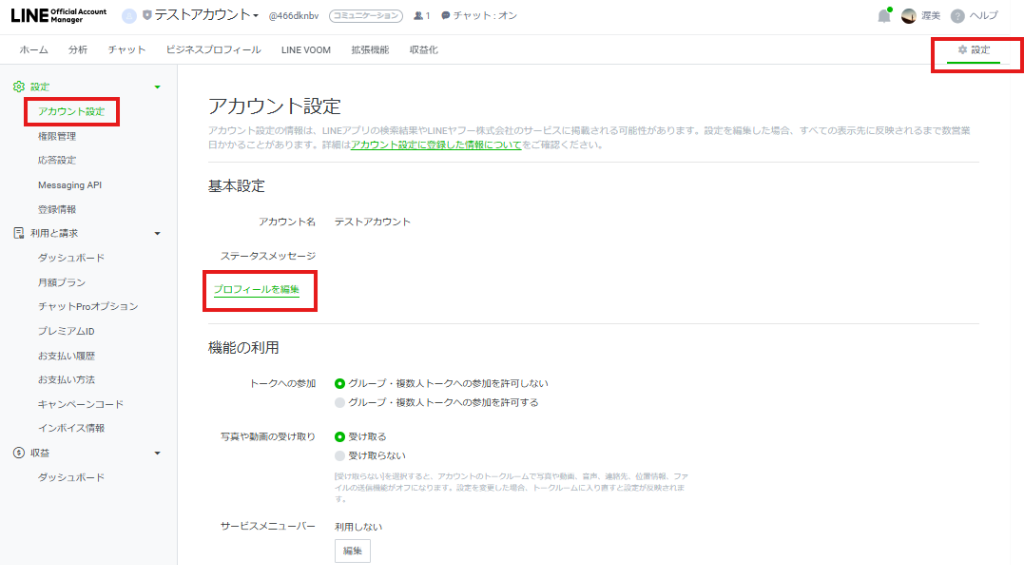The height and width of the screenshot is (565, 1024).
Task: Open ダッシュボード under 収益
Action: point(71,477)
